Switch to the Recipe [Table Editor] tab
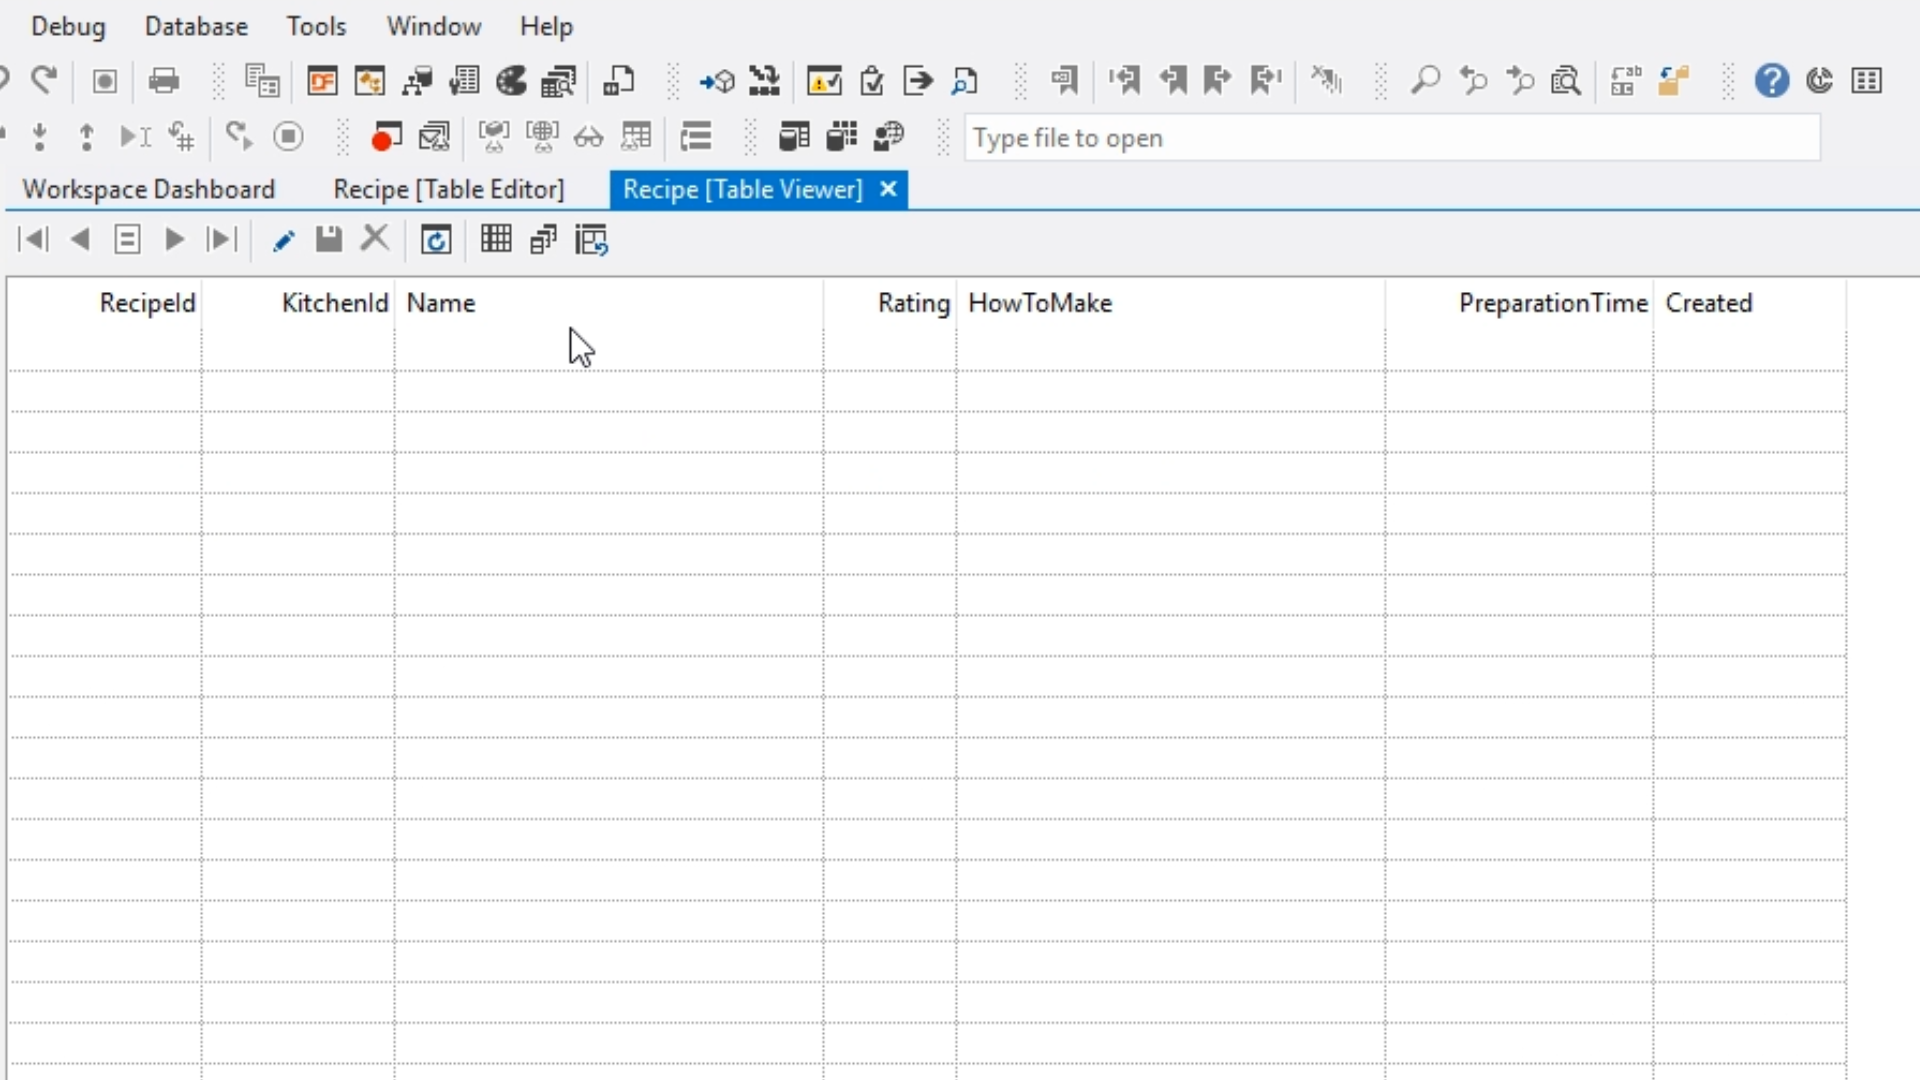 [448, 189]
